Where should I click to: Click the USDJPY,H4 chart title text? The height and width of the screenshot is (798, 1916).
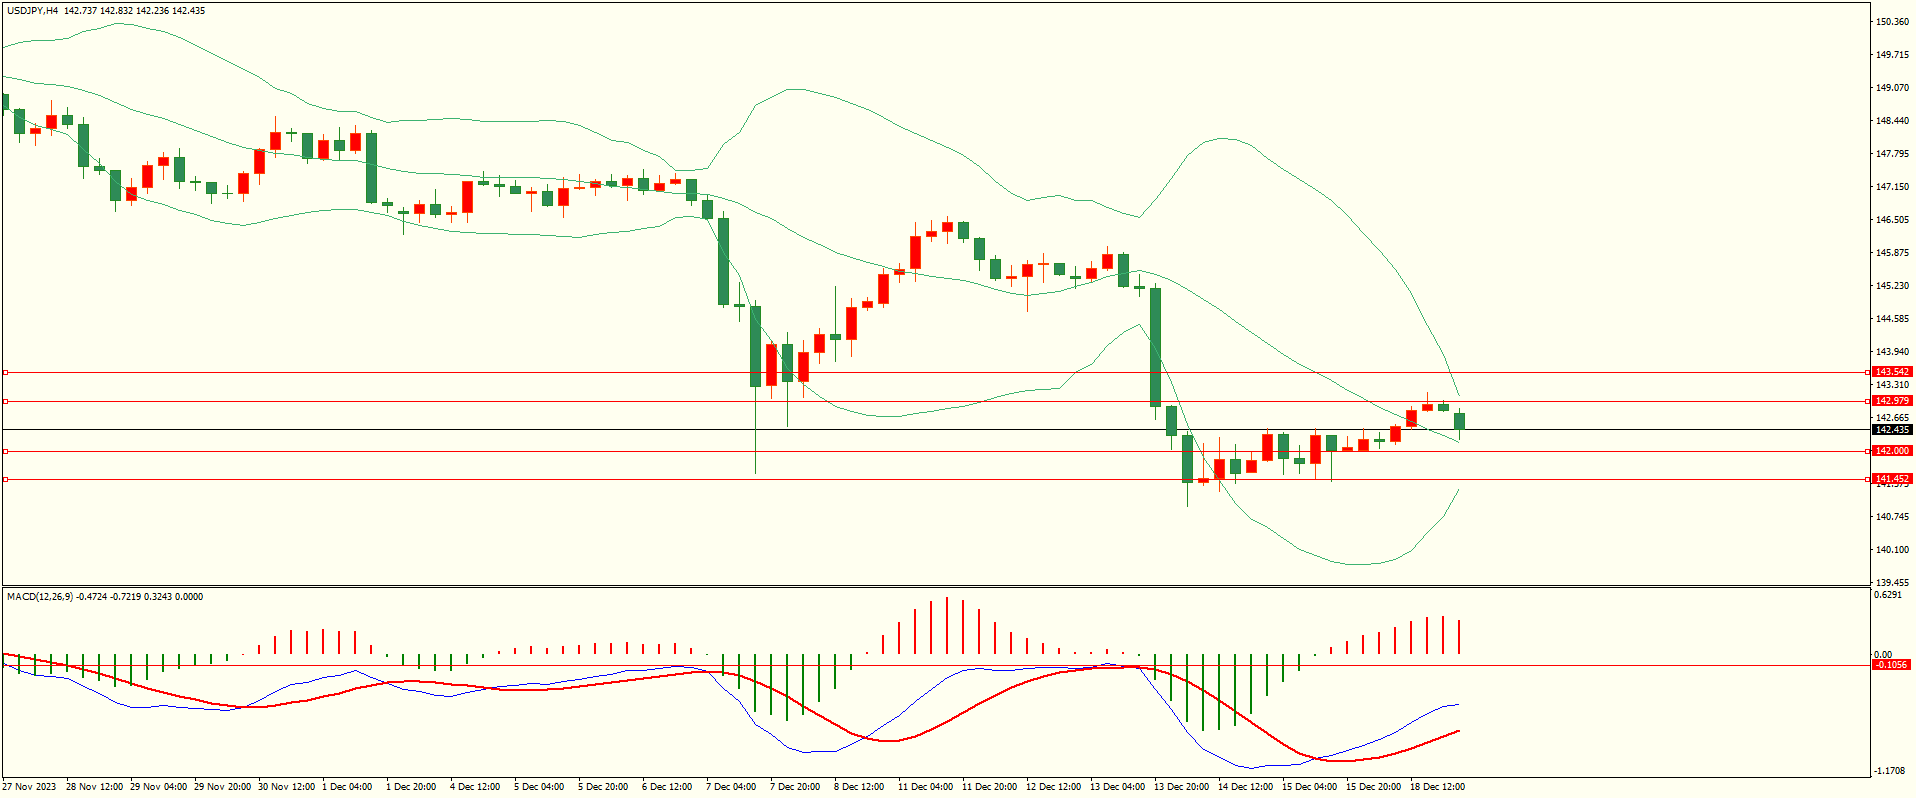[x=33, y=11]
